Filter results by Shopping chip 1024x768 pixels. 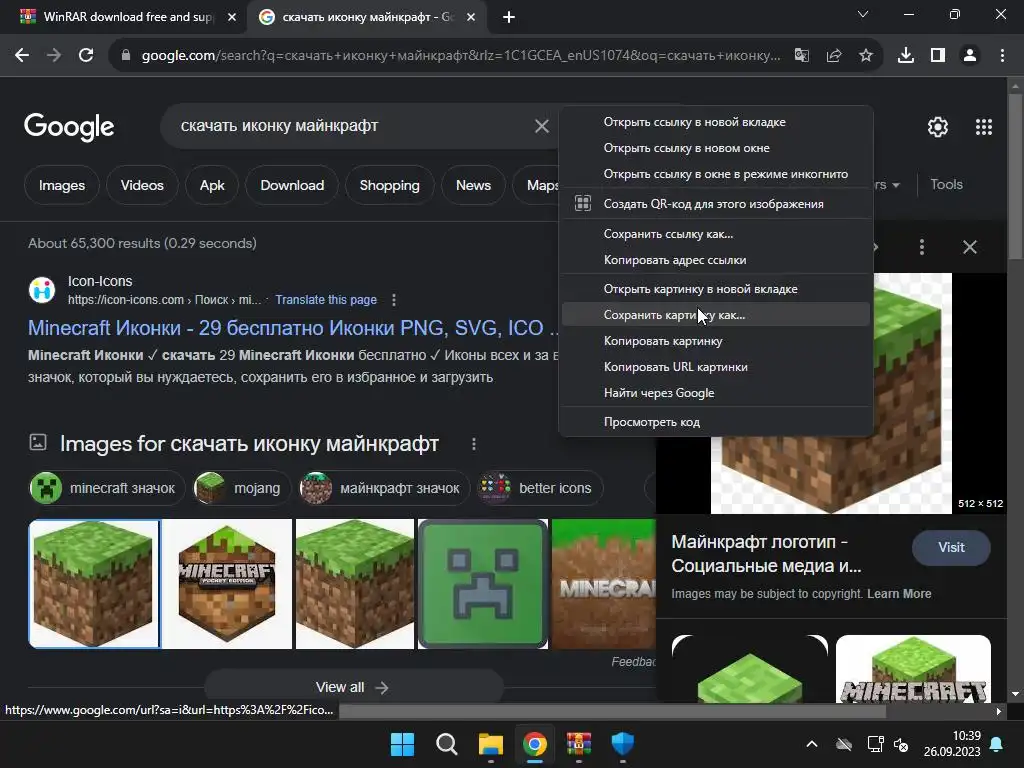tap(389, 185)
